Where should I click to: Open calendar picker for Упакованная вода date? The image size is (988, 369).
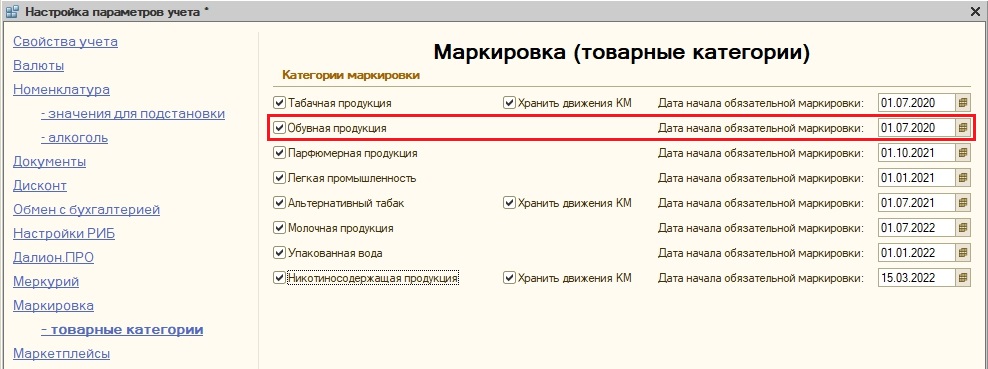[x=962, y=253]
